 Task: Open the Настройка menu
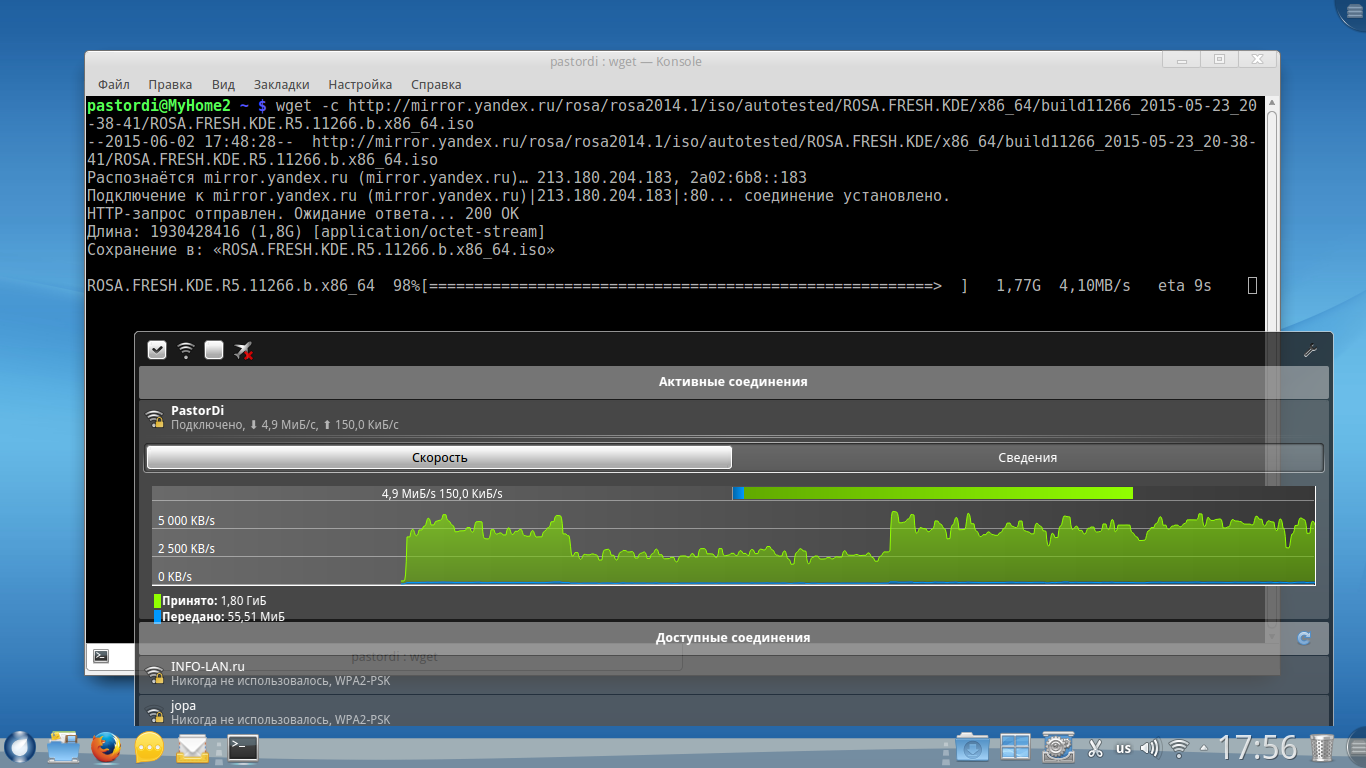click(360, 85)
